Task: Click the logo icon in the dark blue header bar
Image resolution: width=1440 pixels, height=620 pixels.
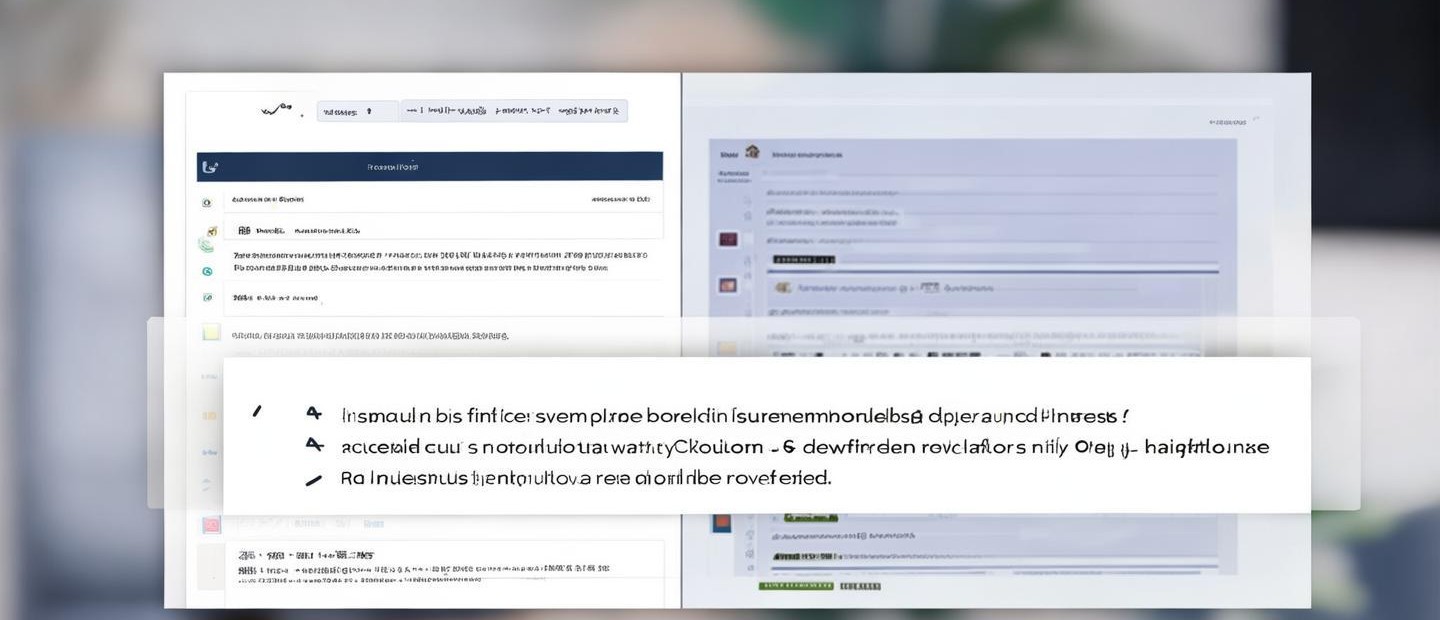Action: [209, 167]
